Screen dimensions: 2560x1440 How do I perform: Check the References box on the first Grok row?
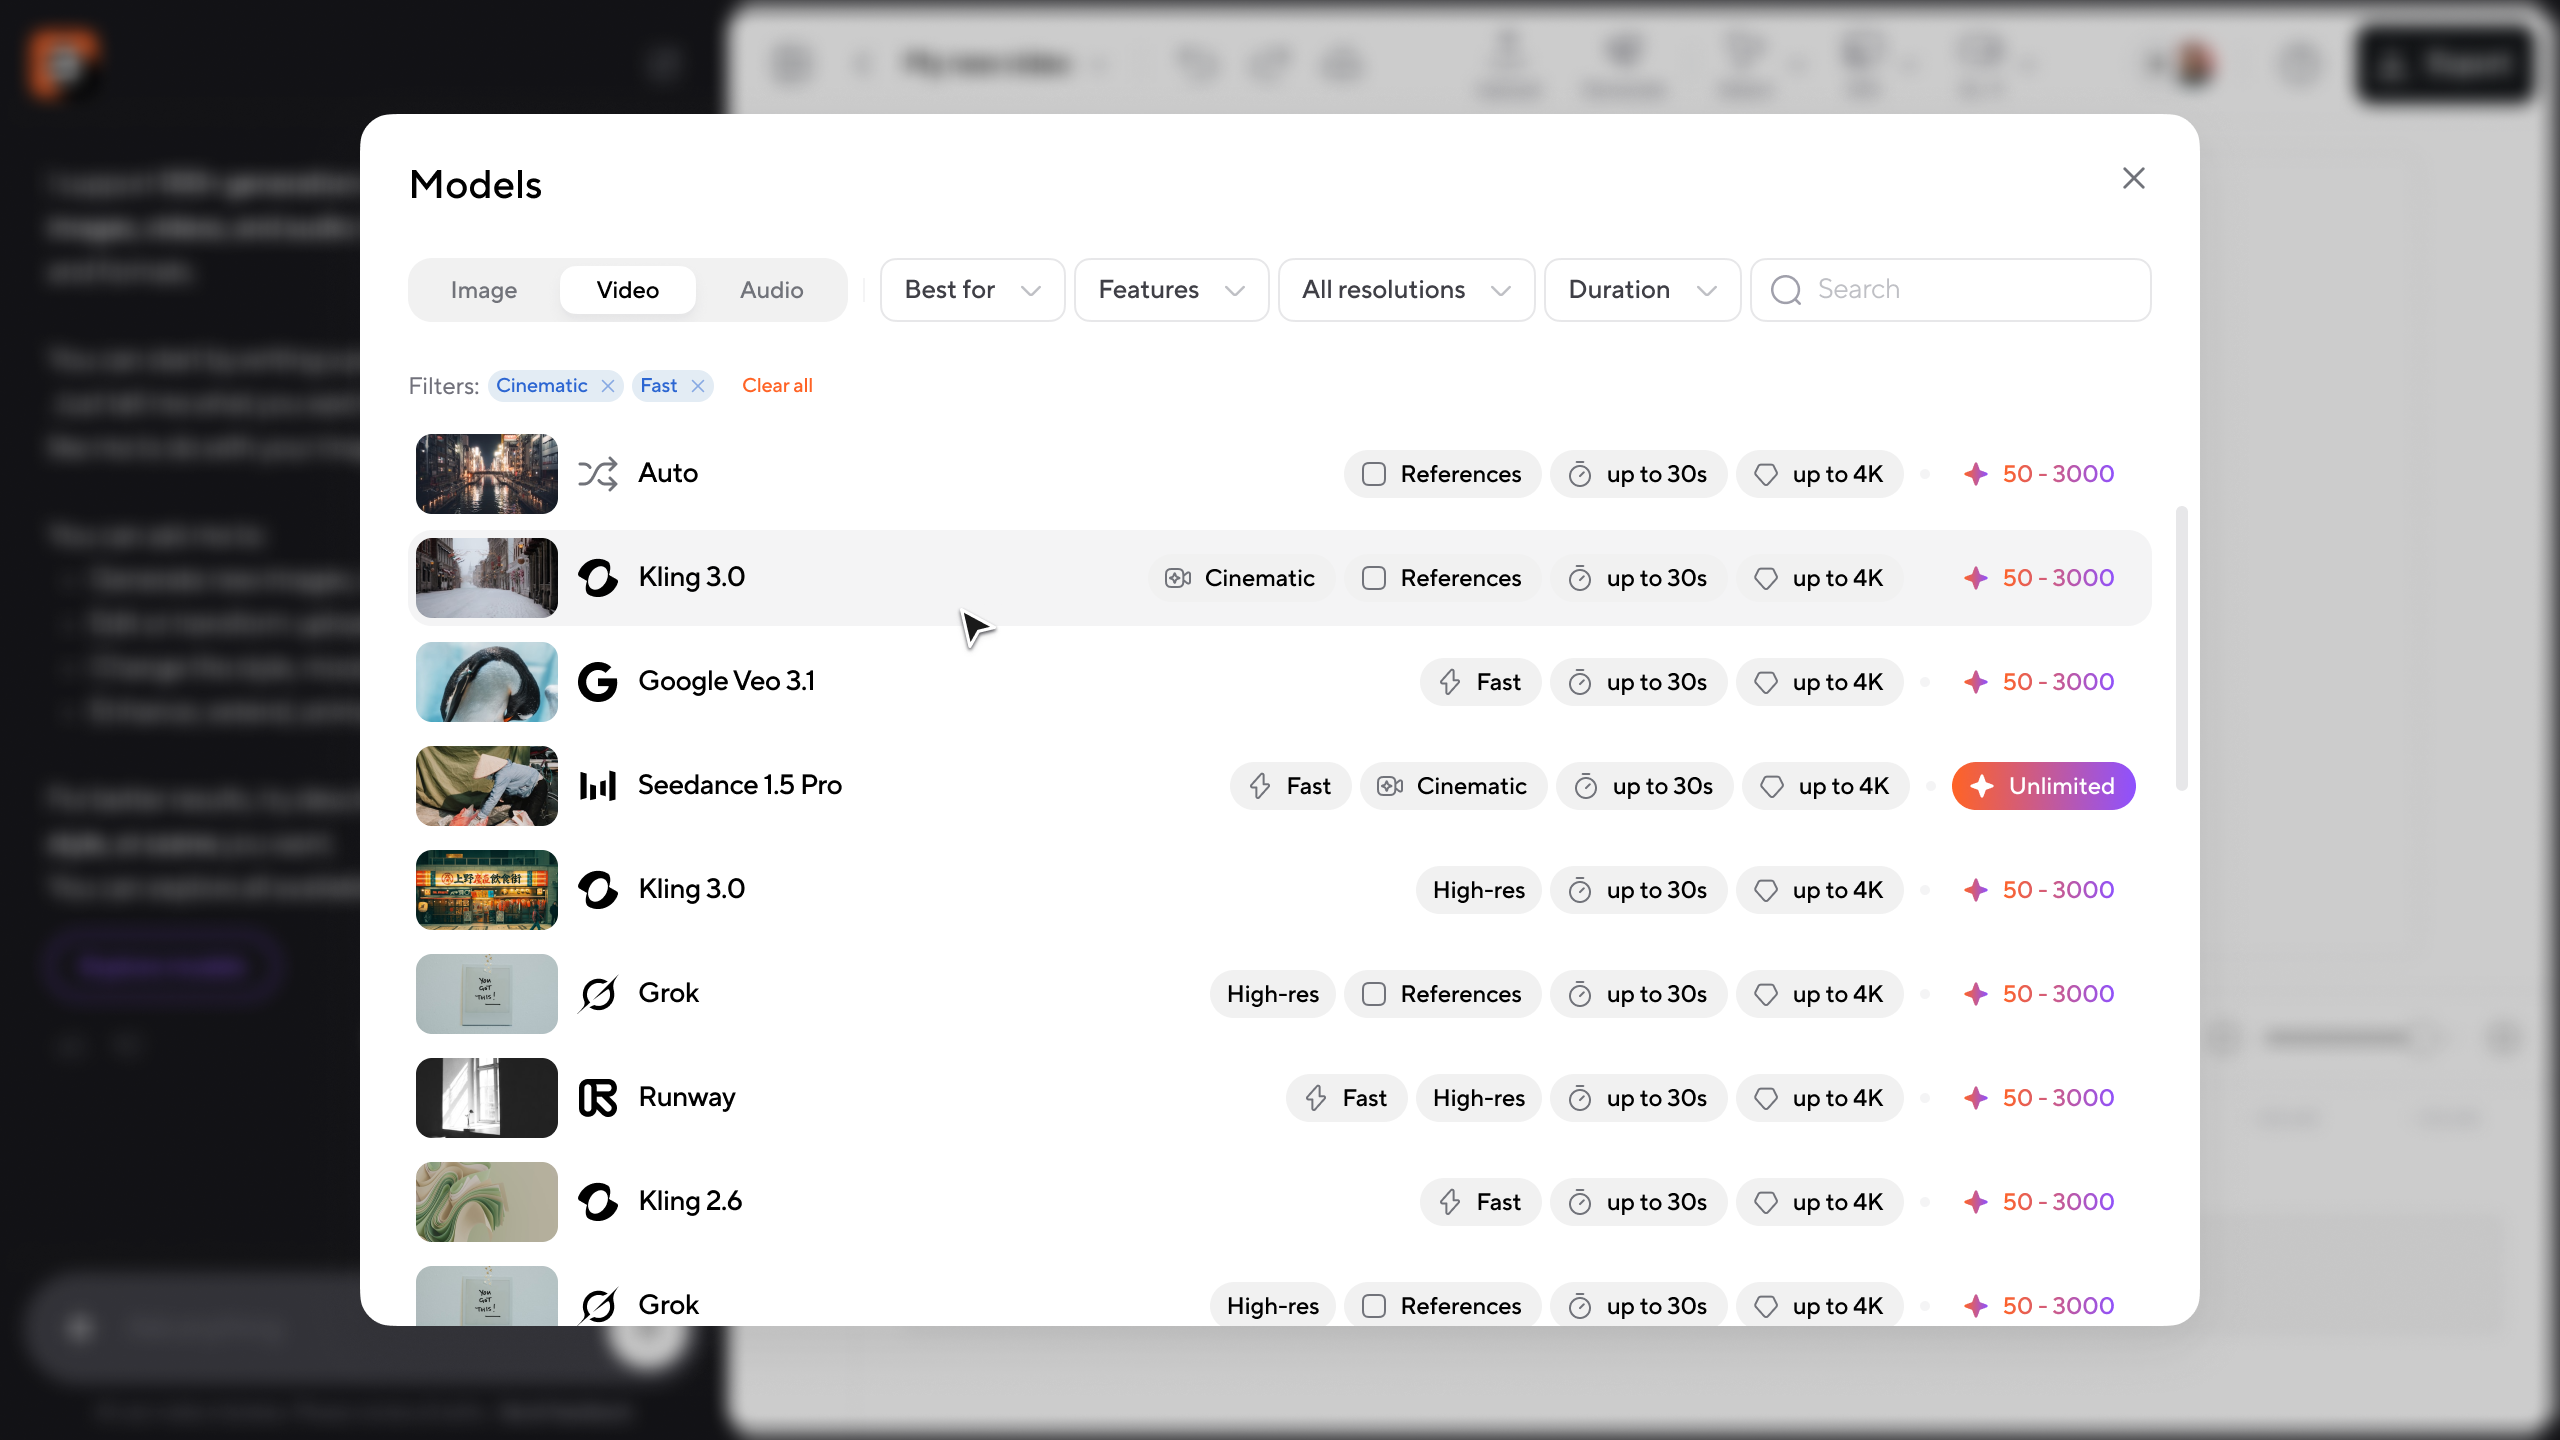click(1374, 994)
